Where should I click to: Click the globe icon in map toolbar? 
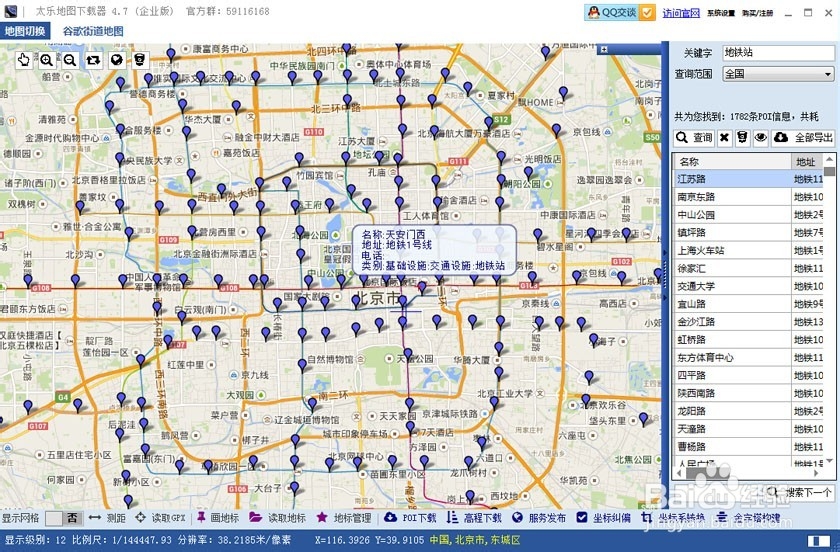116,59
